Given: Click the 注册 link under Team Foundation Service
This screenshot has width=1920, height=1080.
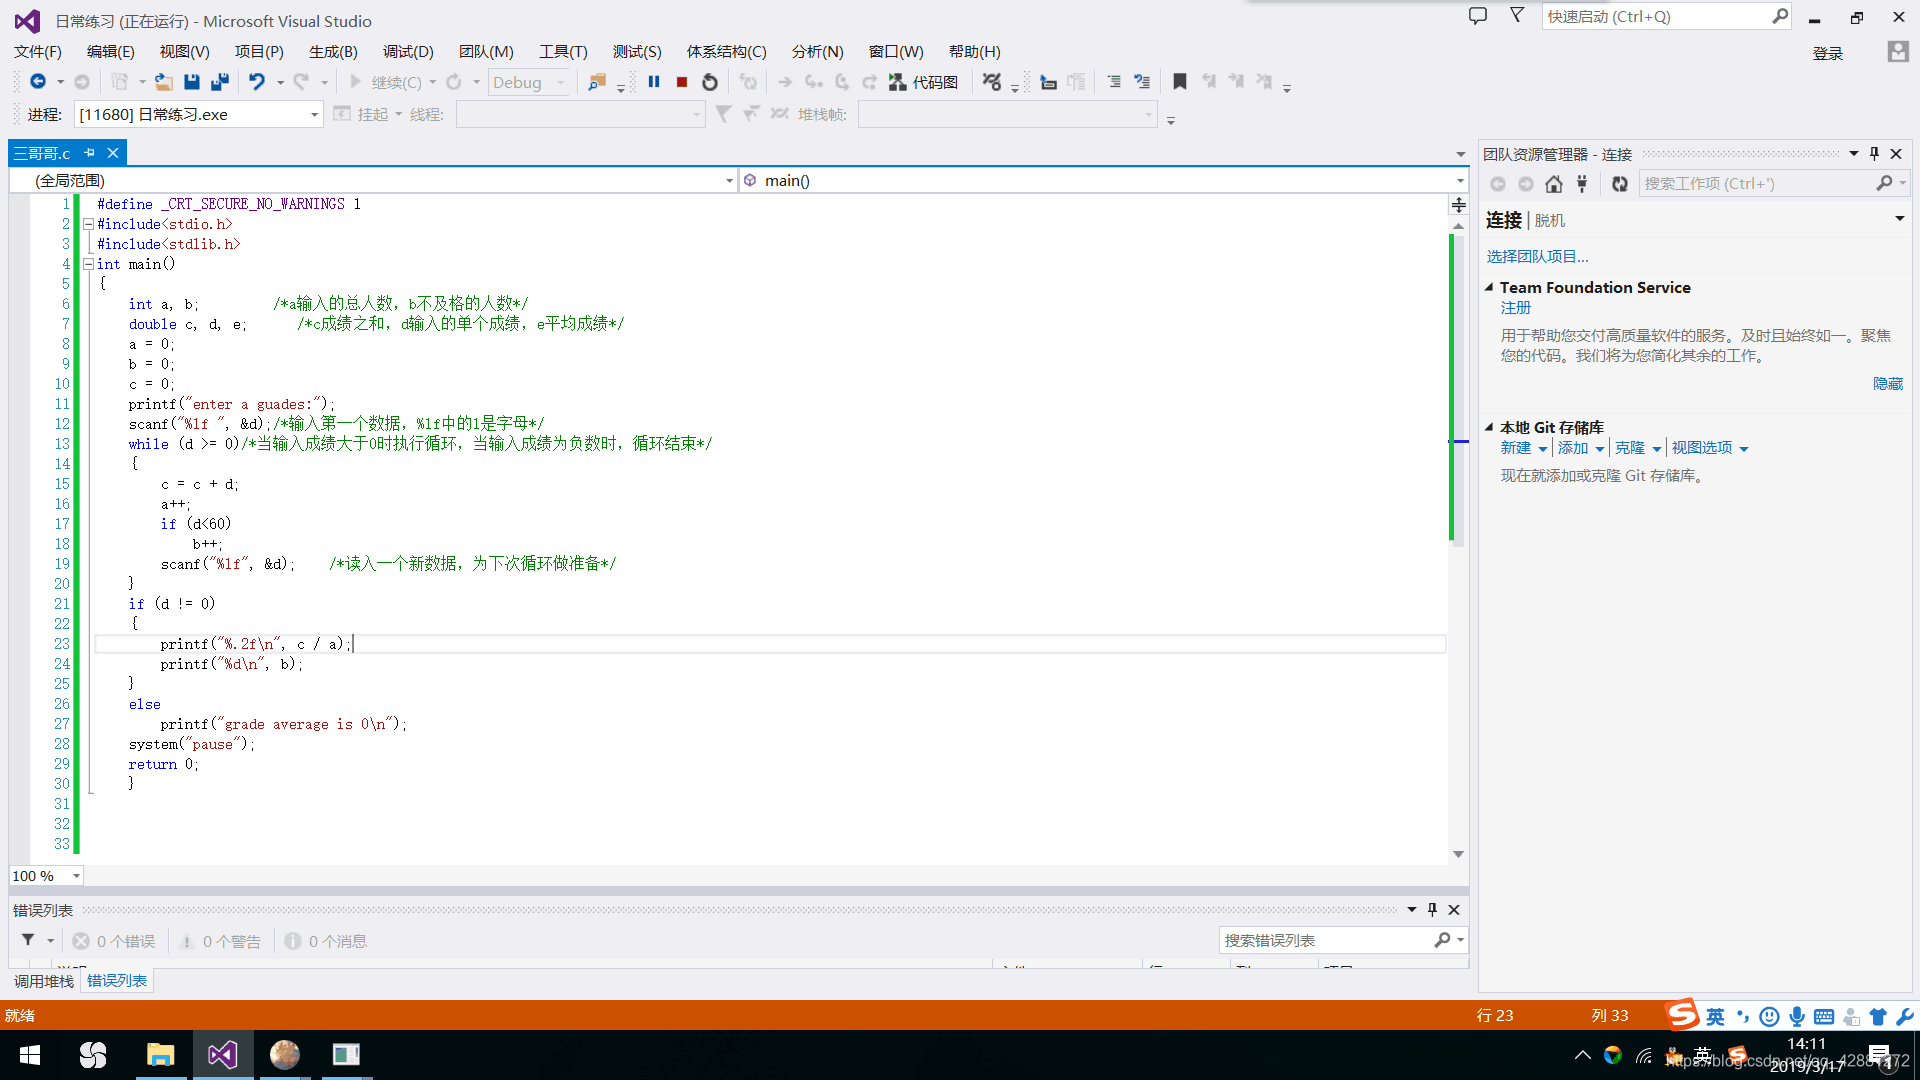Looking at the screenshot, I should pos(1516,308).
